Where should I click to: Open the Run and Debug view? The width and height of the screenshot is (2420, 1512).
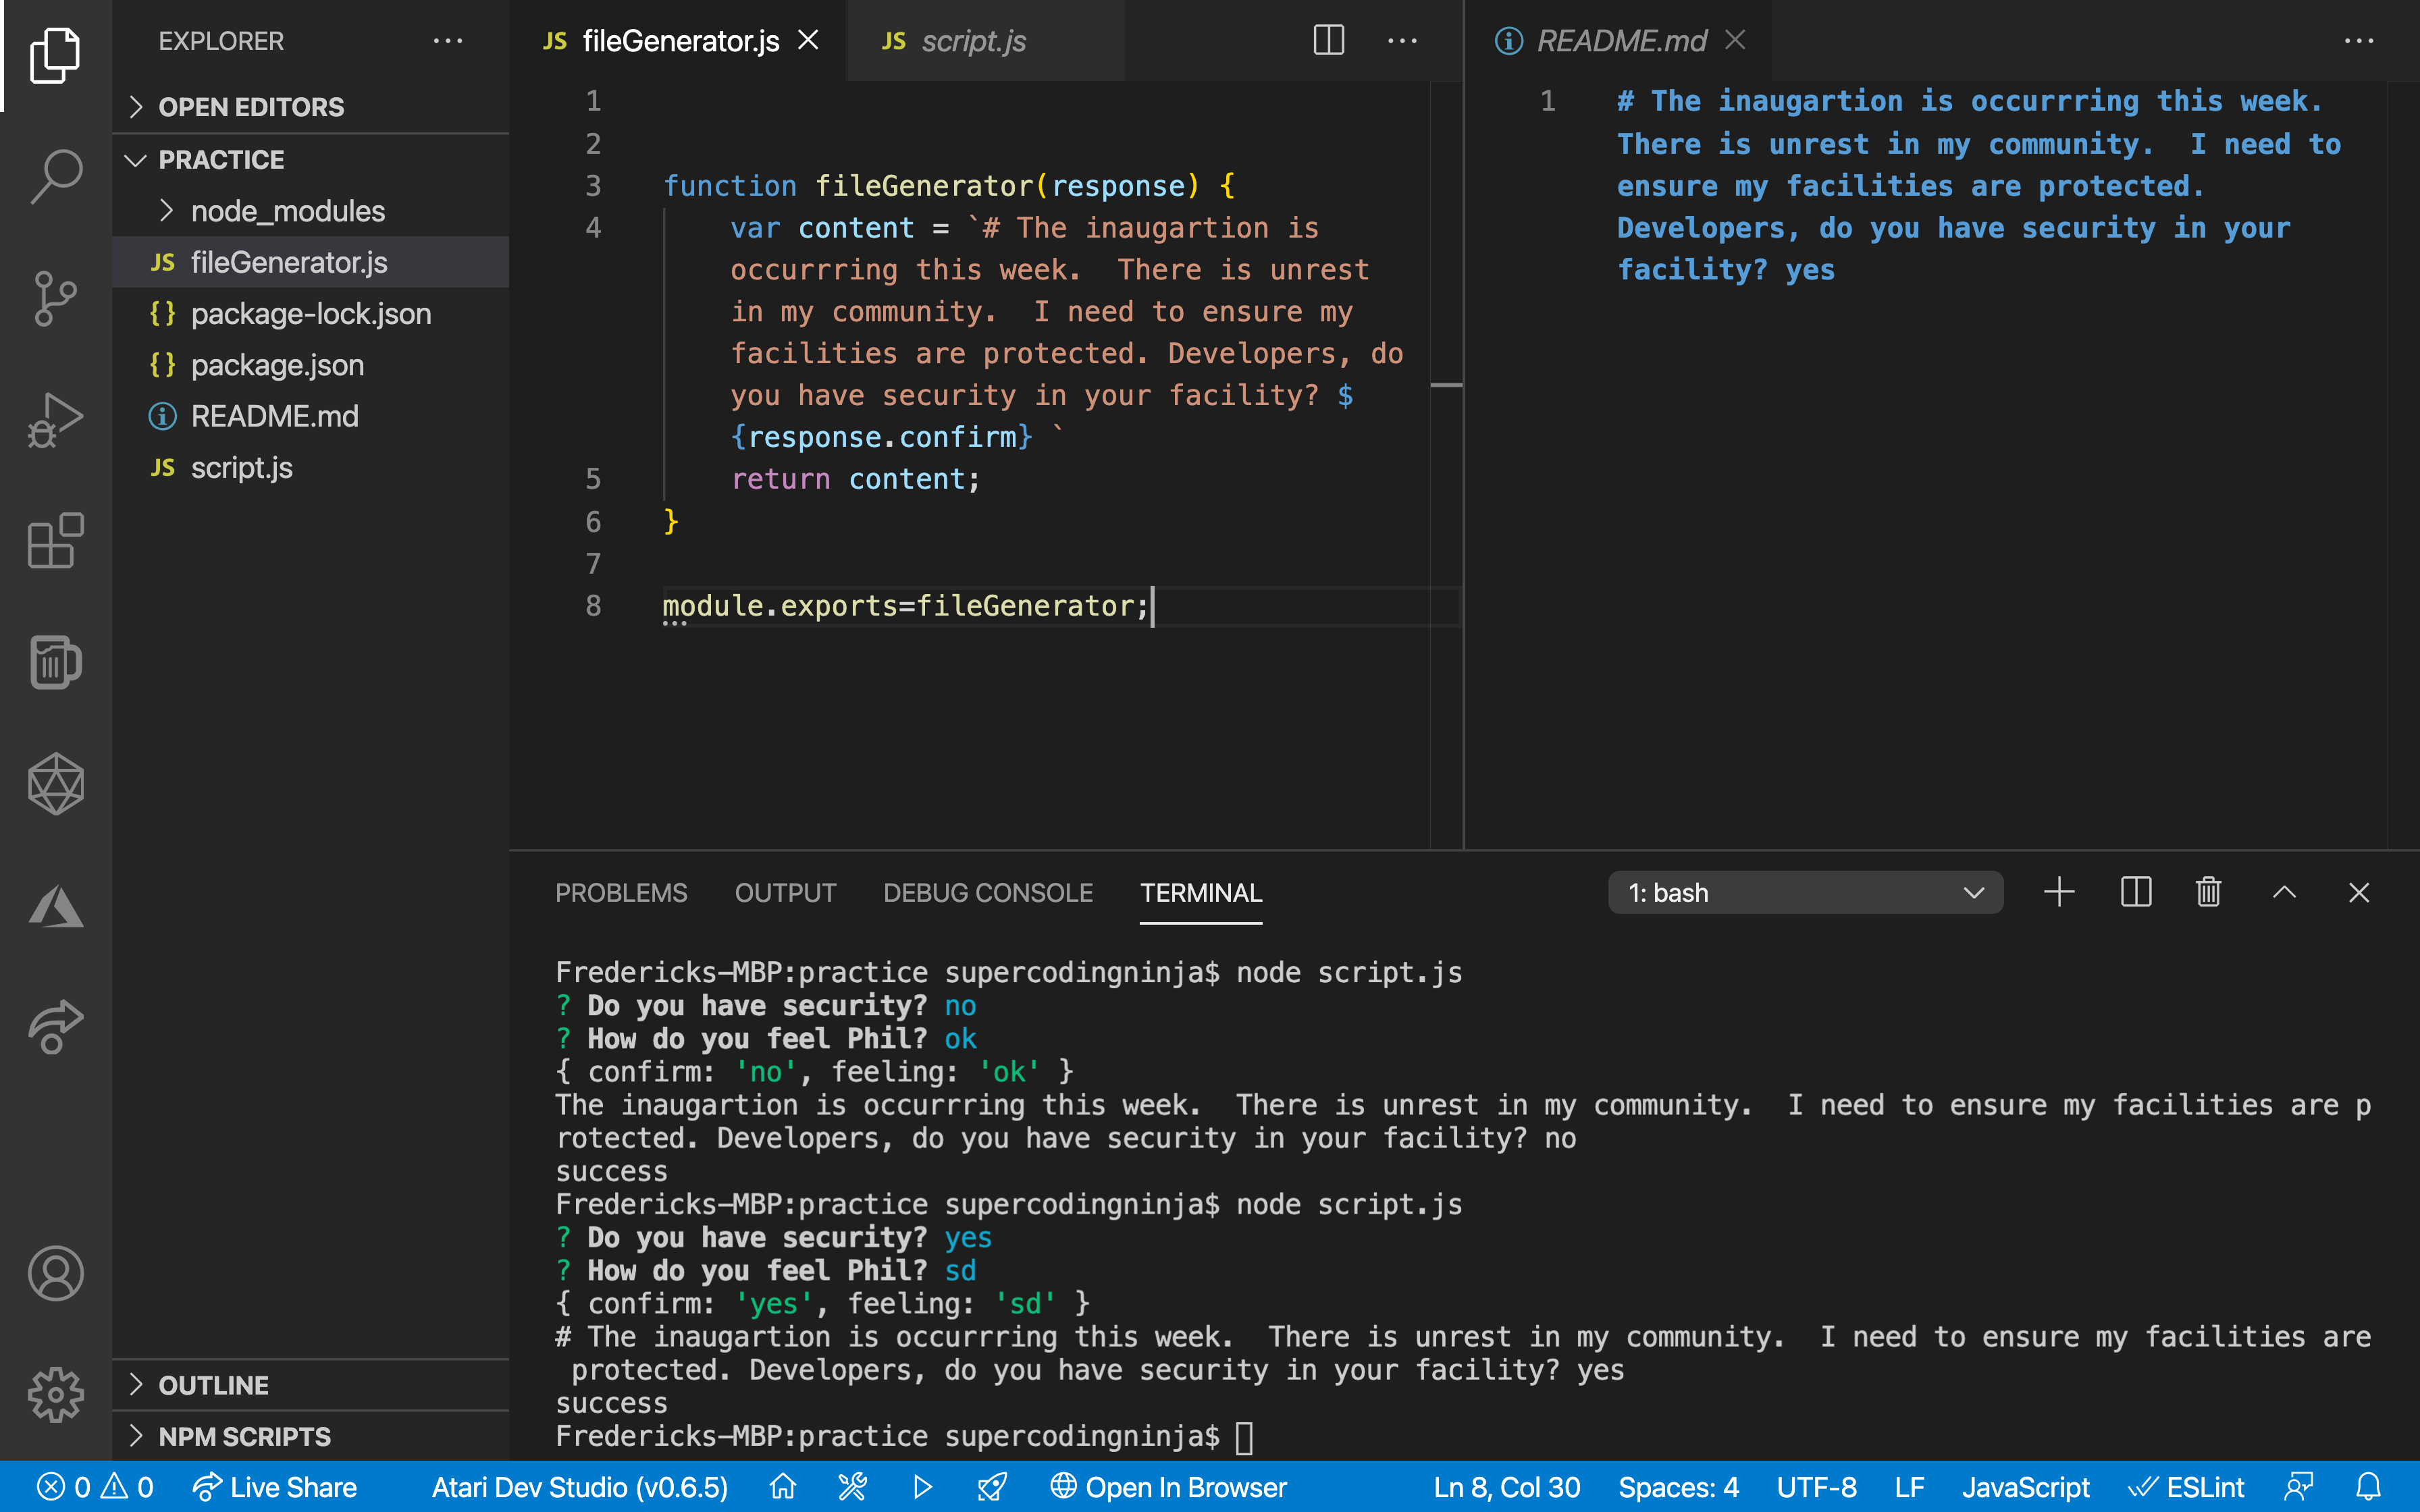55,420
